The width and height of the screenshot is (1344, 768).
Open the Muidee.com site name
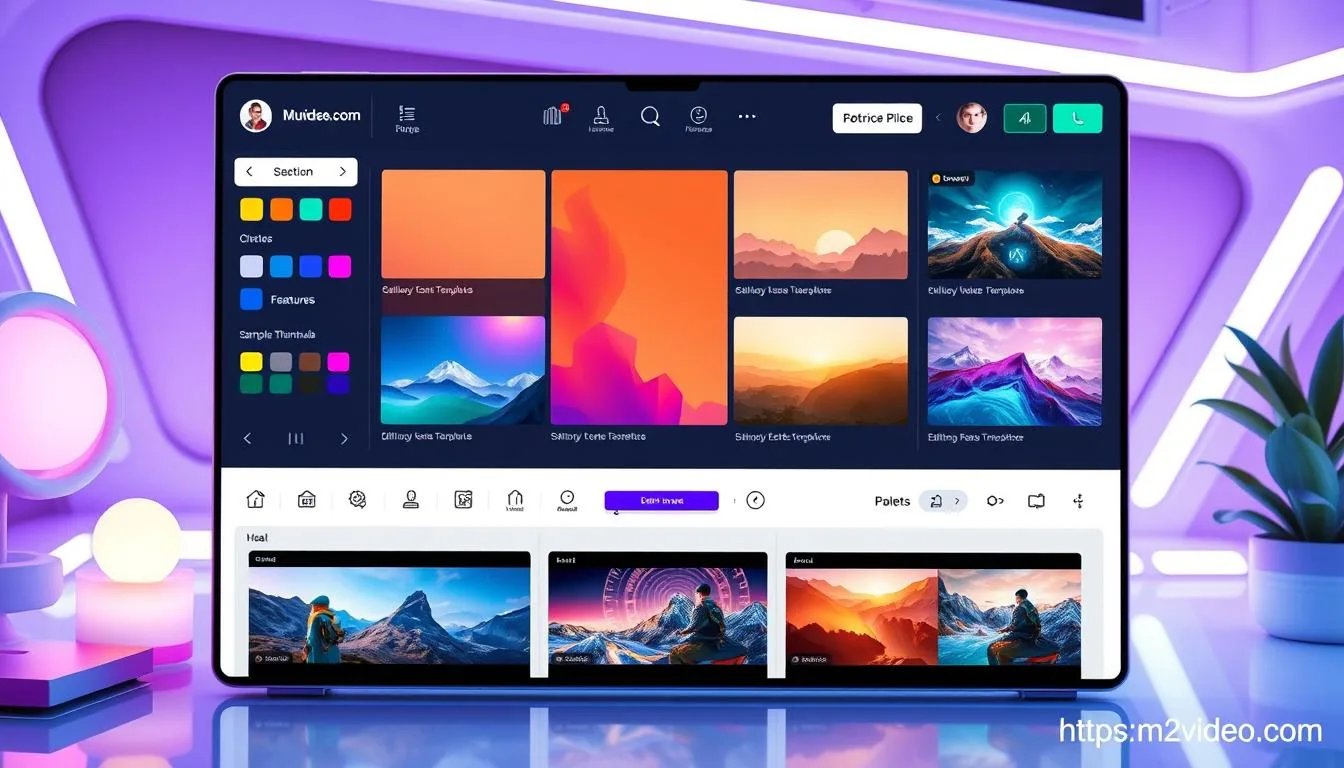coord(320,115)
